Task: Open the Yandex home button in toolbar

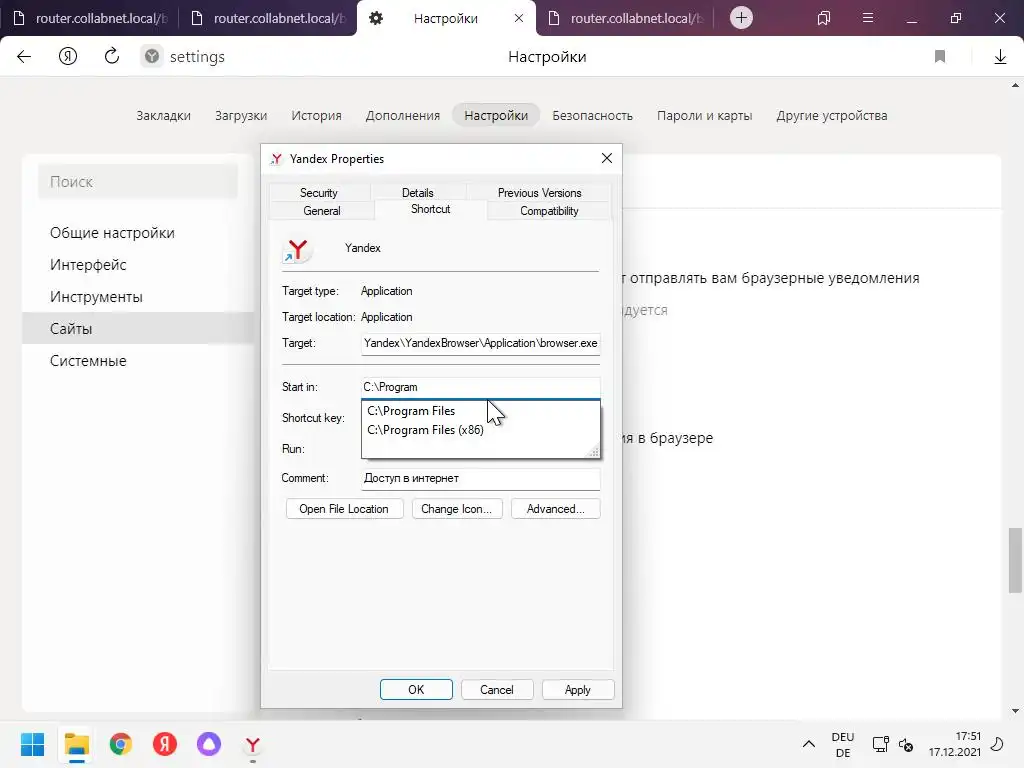Action: [68, 57]
